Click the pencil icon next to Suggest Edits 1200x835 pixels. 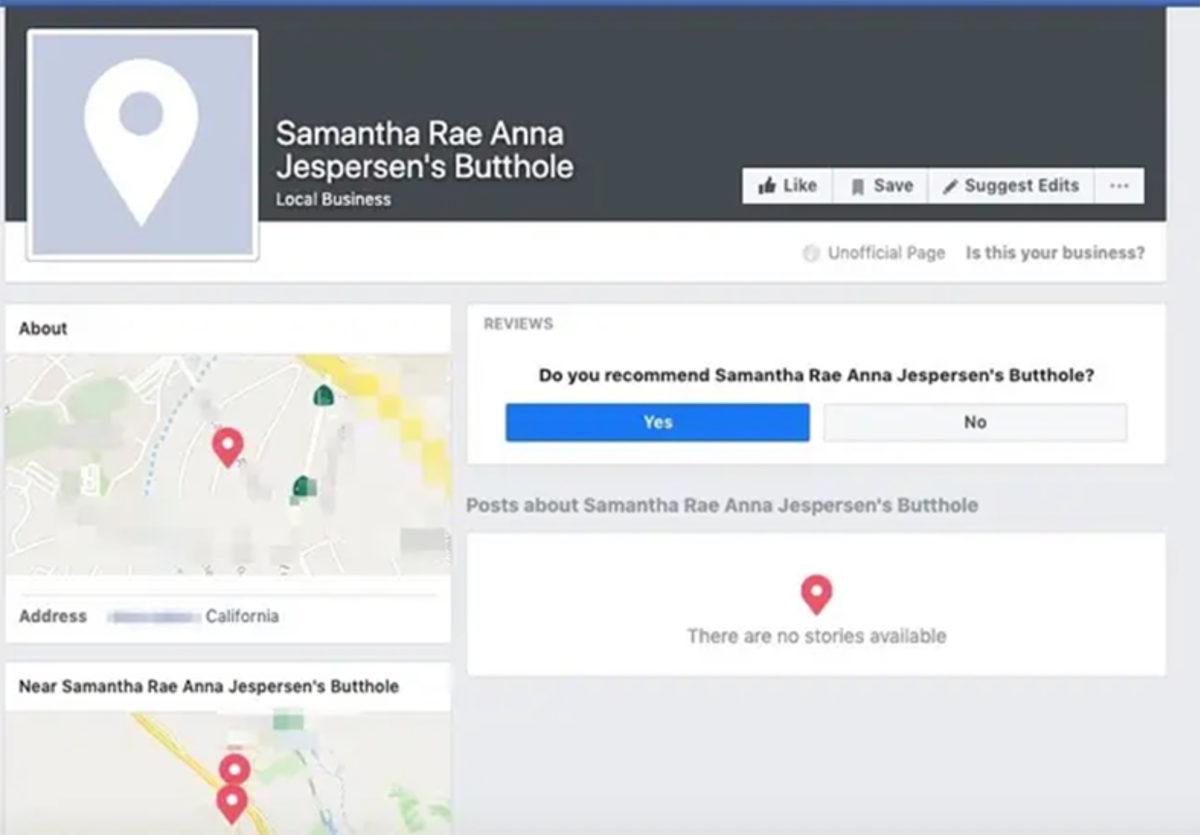pyautogui.click(x=950, y=186)
